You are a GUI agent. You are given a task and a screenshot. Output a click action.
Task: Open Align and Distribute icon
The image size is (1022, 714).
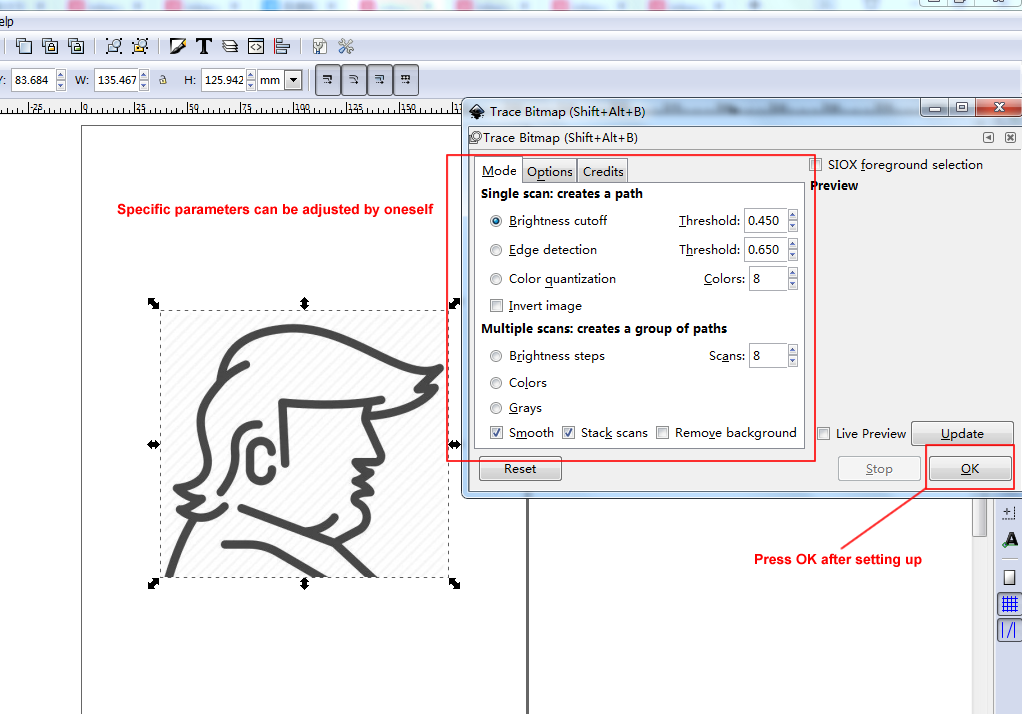pyautogui.click(x=282, y=46)
